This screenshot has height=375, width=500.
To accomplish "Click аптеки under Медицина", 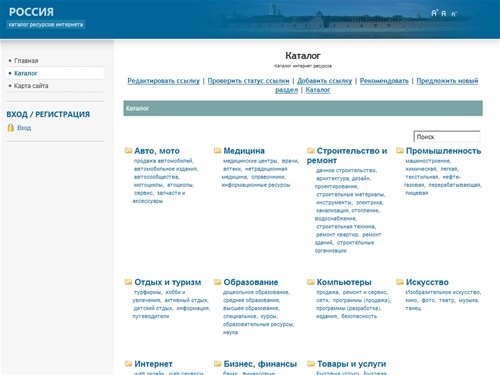I will [232, 169].
